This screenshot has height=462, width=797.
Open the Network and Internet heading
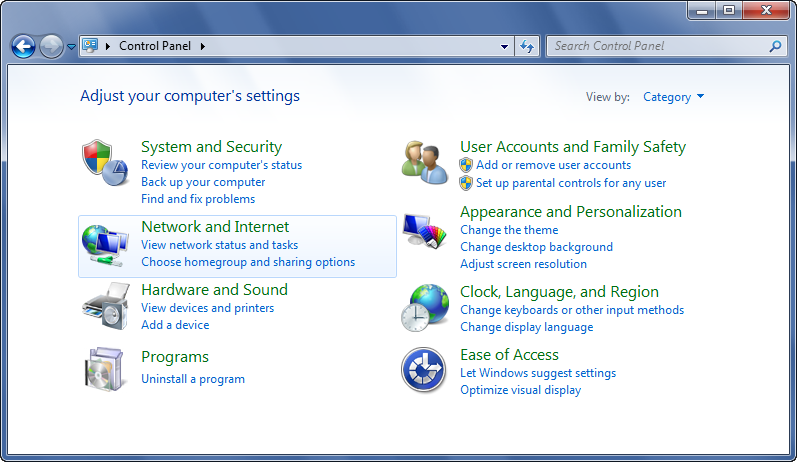[215, 227]
